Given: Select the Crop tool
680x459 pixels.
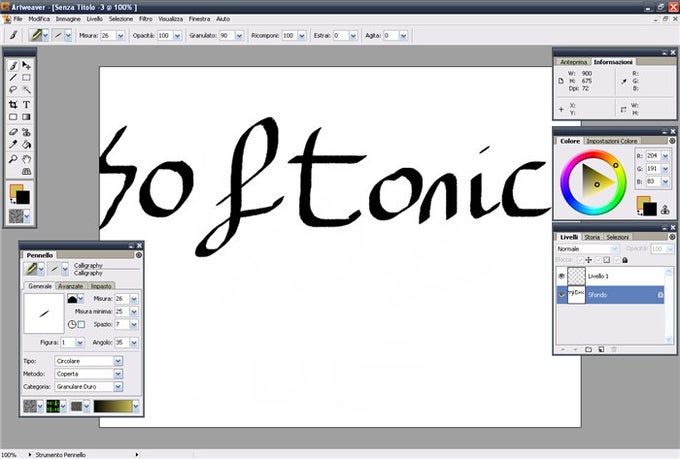Looking at the screenshot, I should (x=13, y=105).
